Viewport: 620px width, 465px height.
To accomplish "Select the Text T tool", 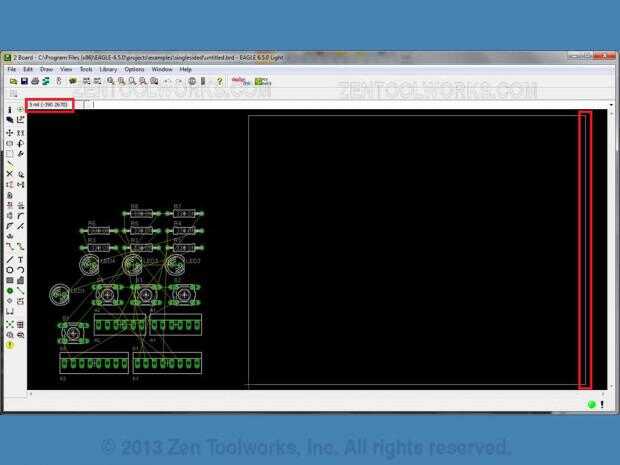I will (21, 260).
